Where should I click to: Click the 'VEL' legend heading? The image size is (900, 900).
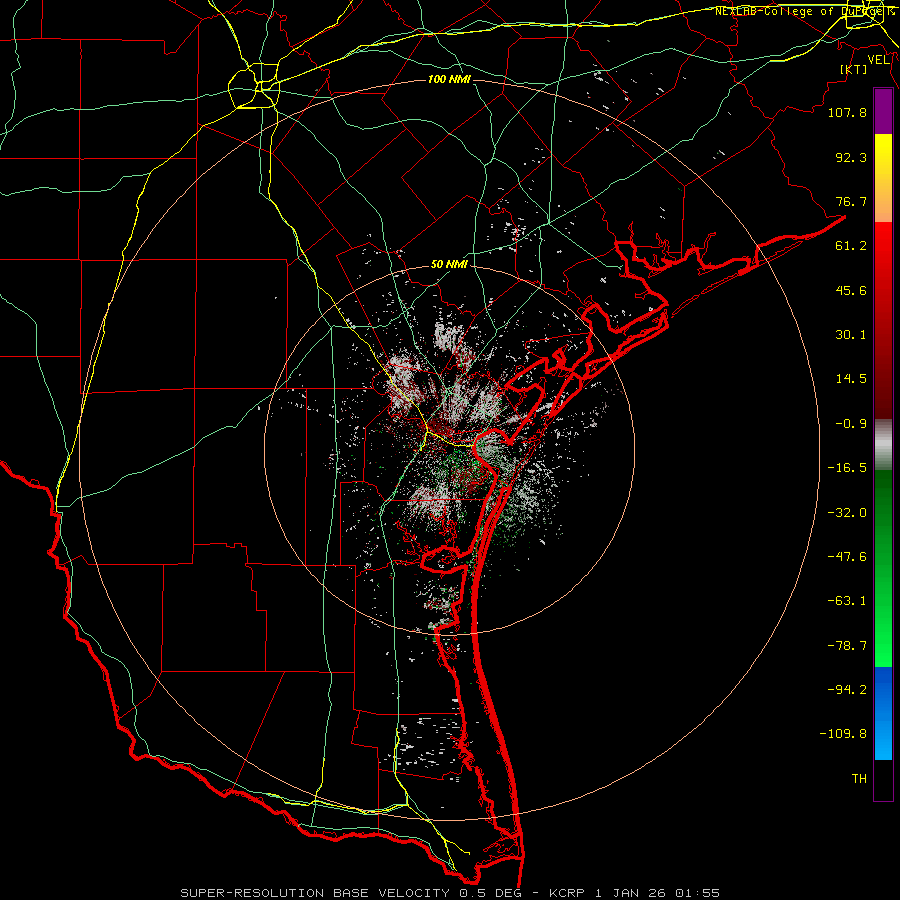click(878, 60)
